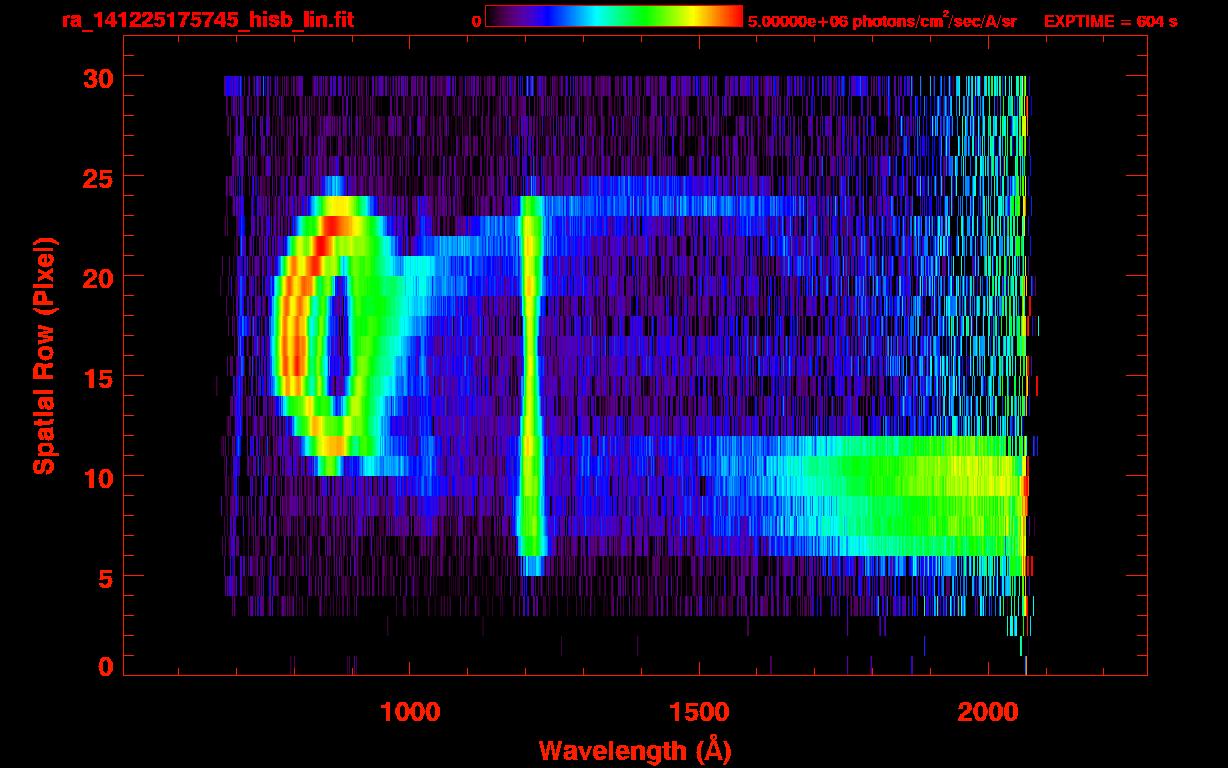1228x768 pixels.
Task: Click the Spatial Row (Pixel) axis label
Action: click(x=43, y=355)
